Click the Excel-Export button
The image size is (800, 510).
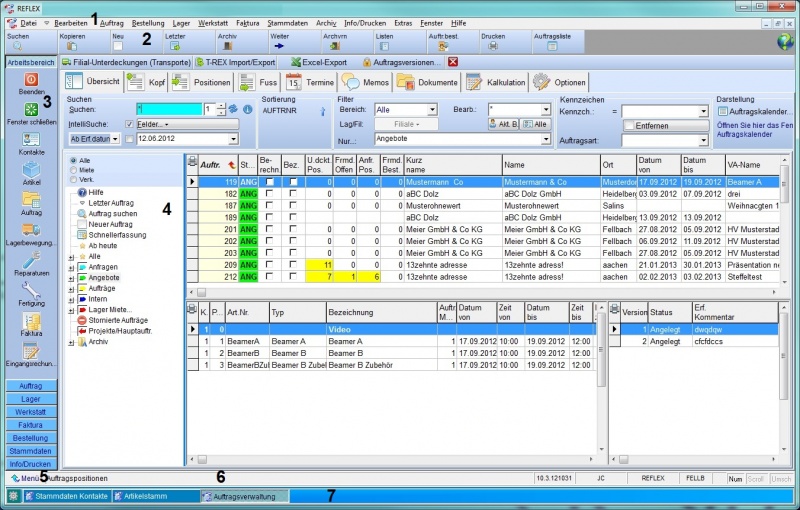pyautogui.click(x=319, y=62)
